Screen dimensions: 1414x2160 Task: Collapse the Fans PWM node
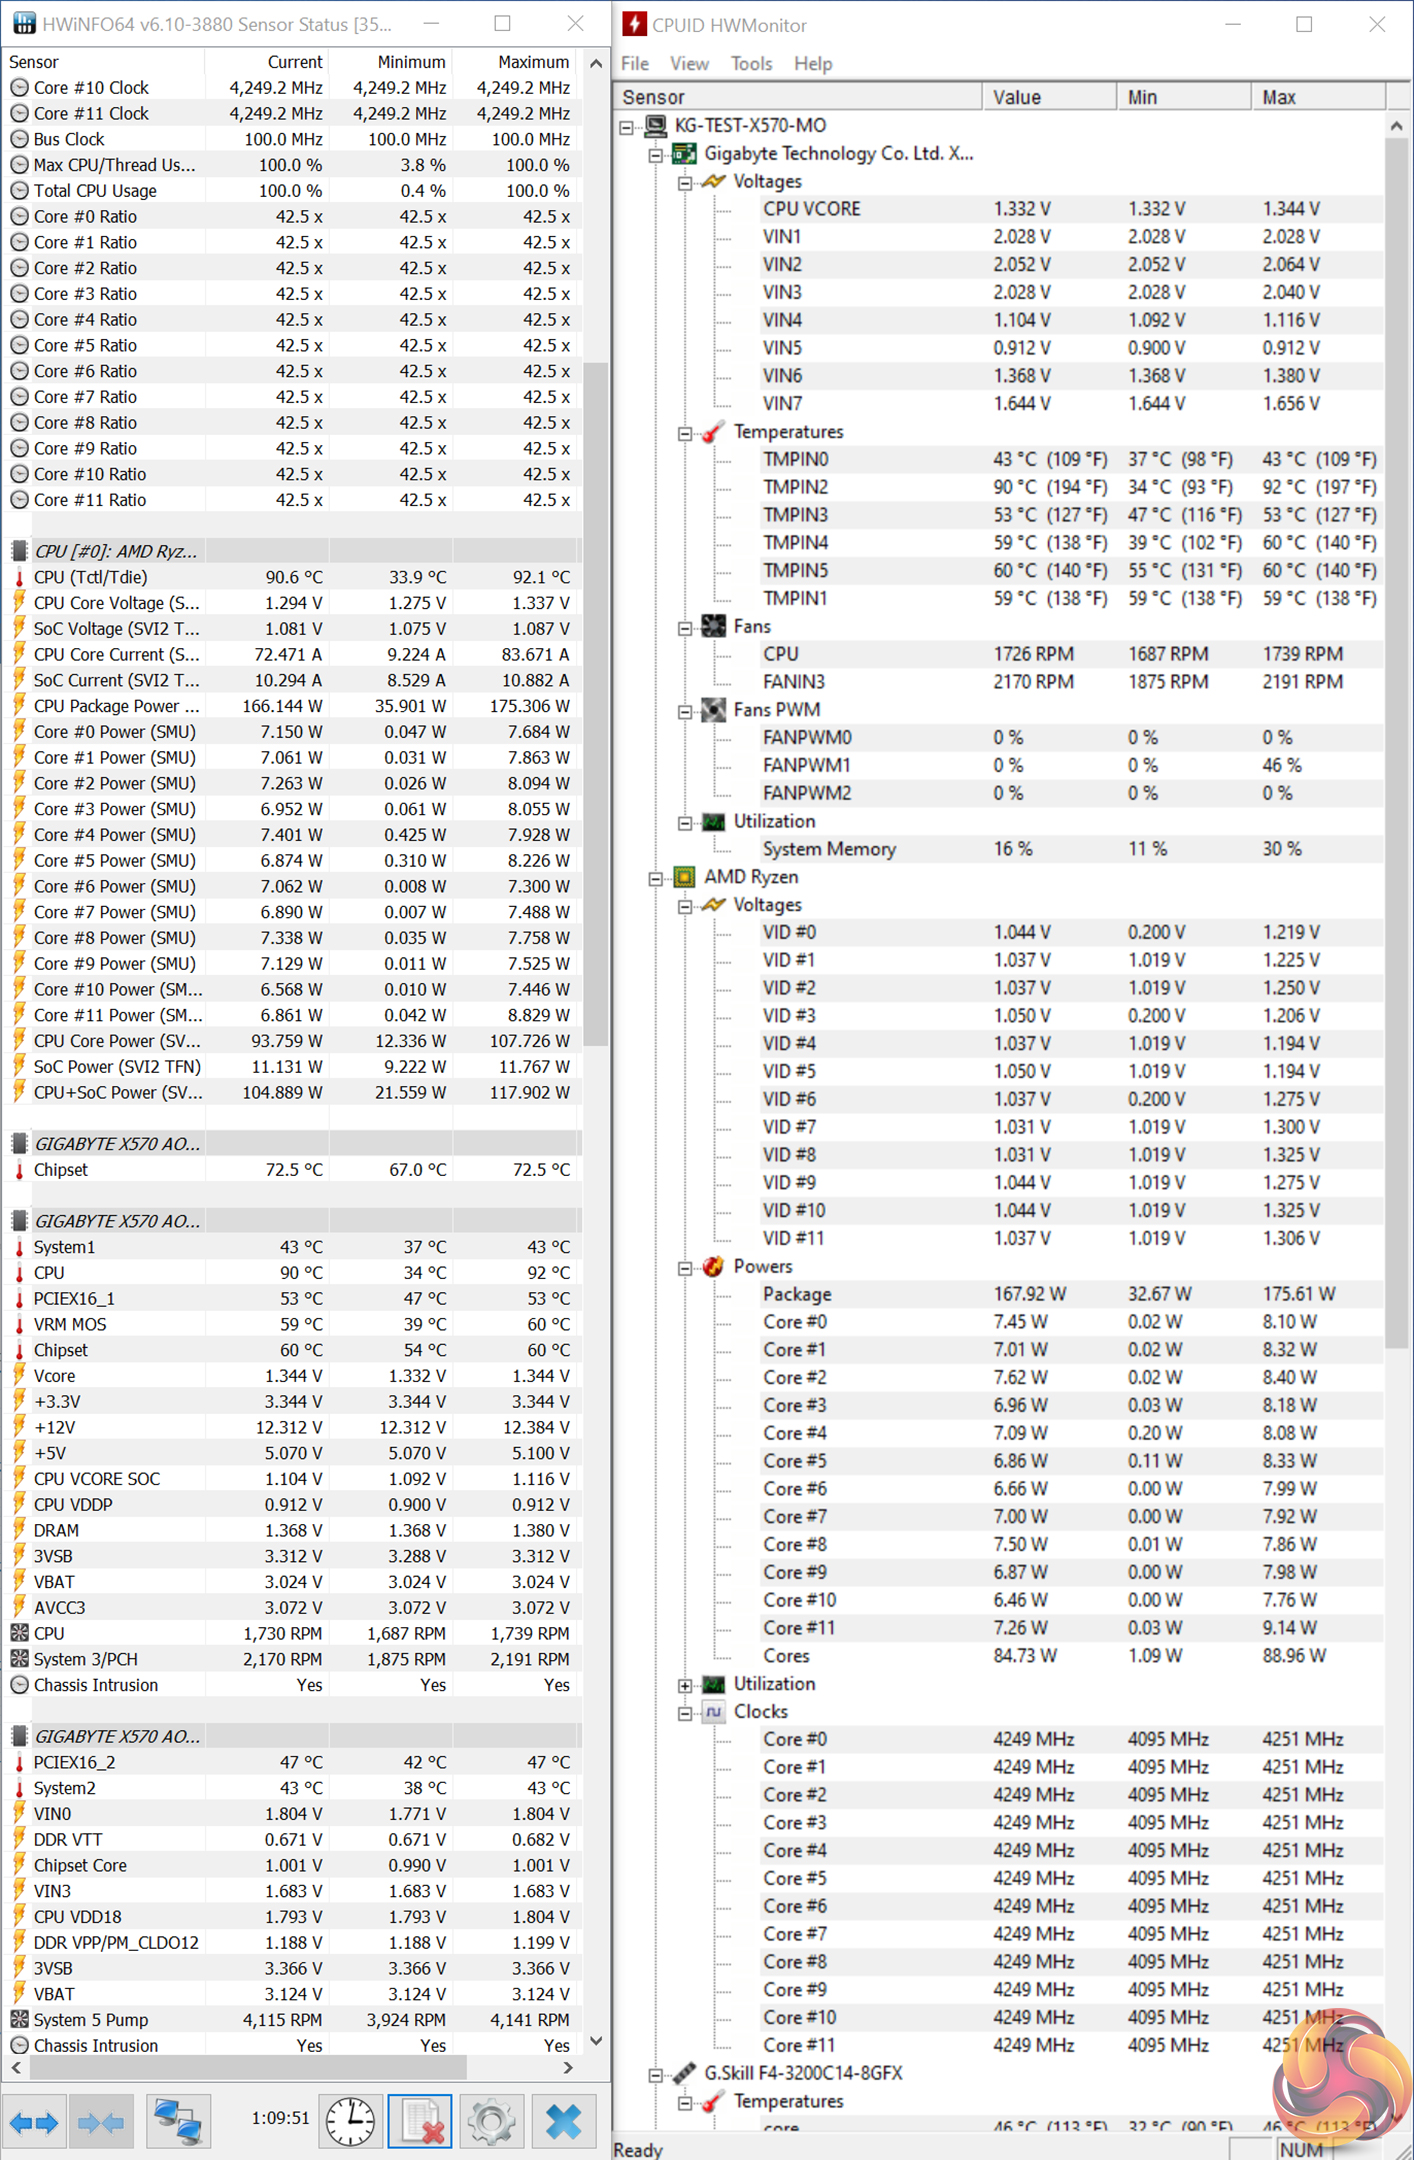click(x=685, y=712)
